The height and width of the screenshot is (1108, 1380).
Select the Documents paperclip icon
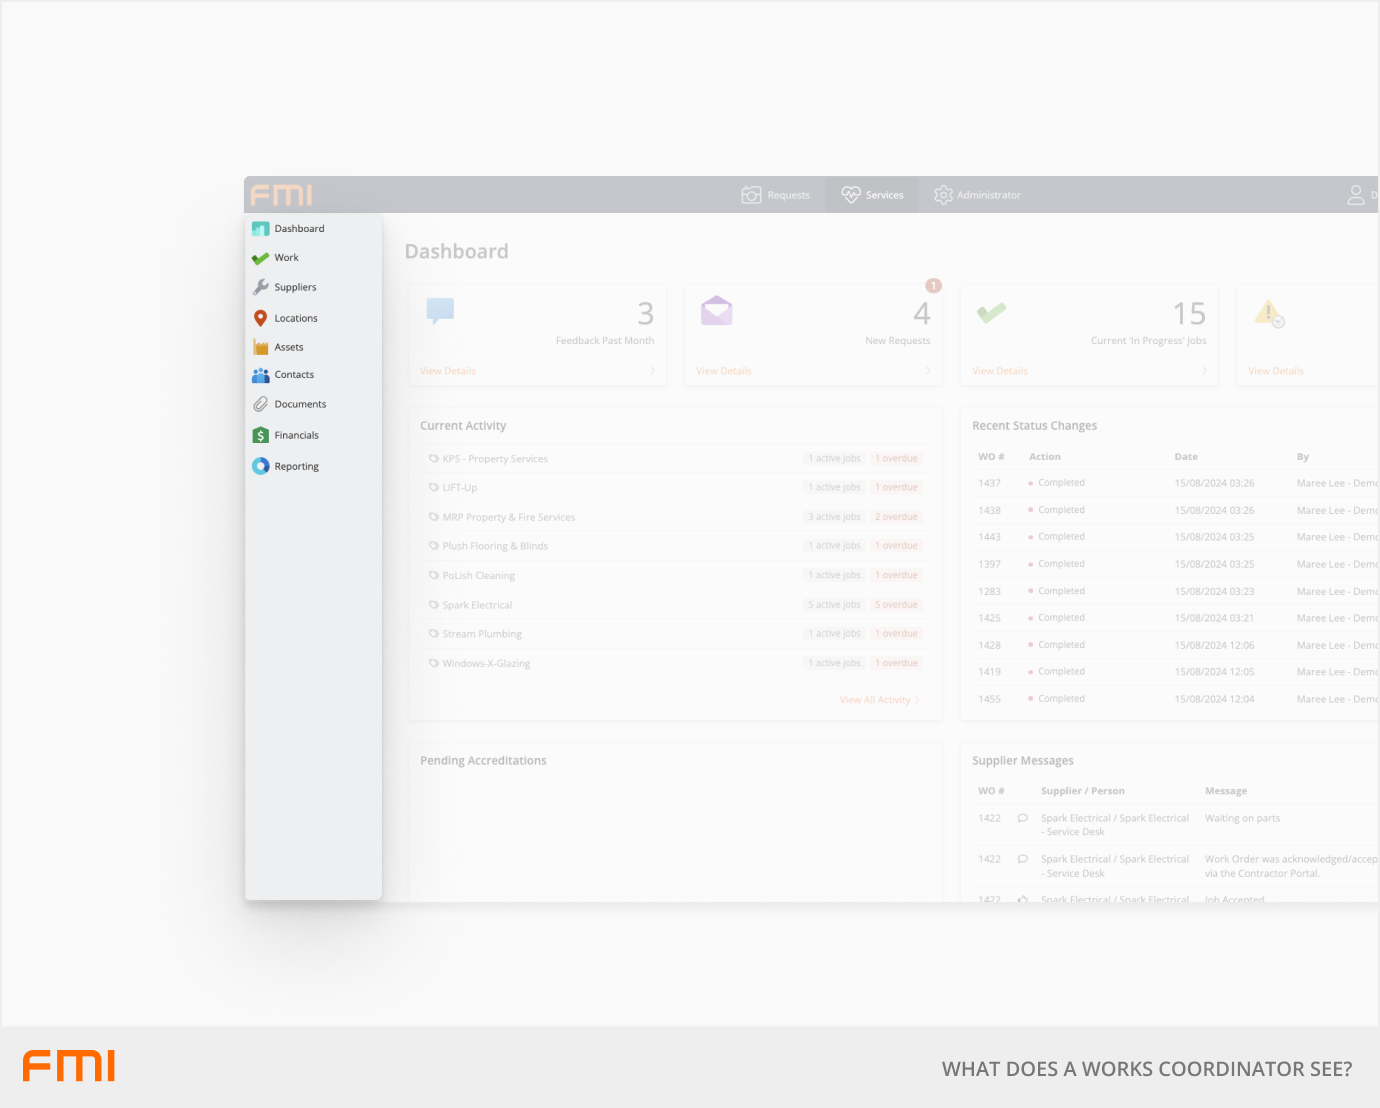(261, 404)
